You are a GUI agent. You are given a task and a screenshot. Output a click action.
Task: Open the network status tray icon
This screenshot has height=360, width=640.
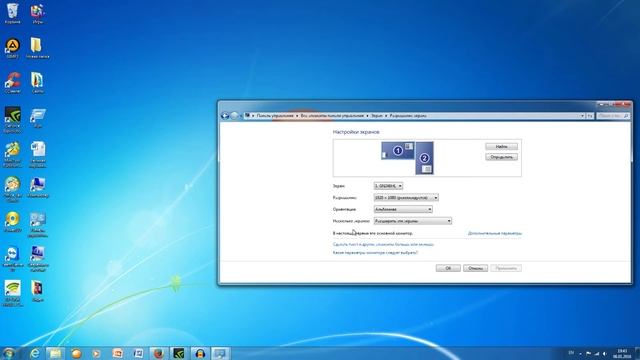[597, 353]
